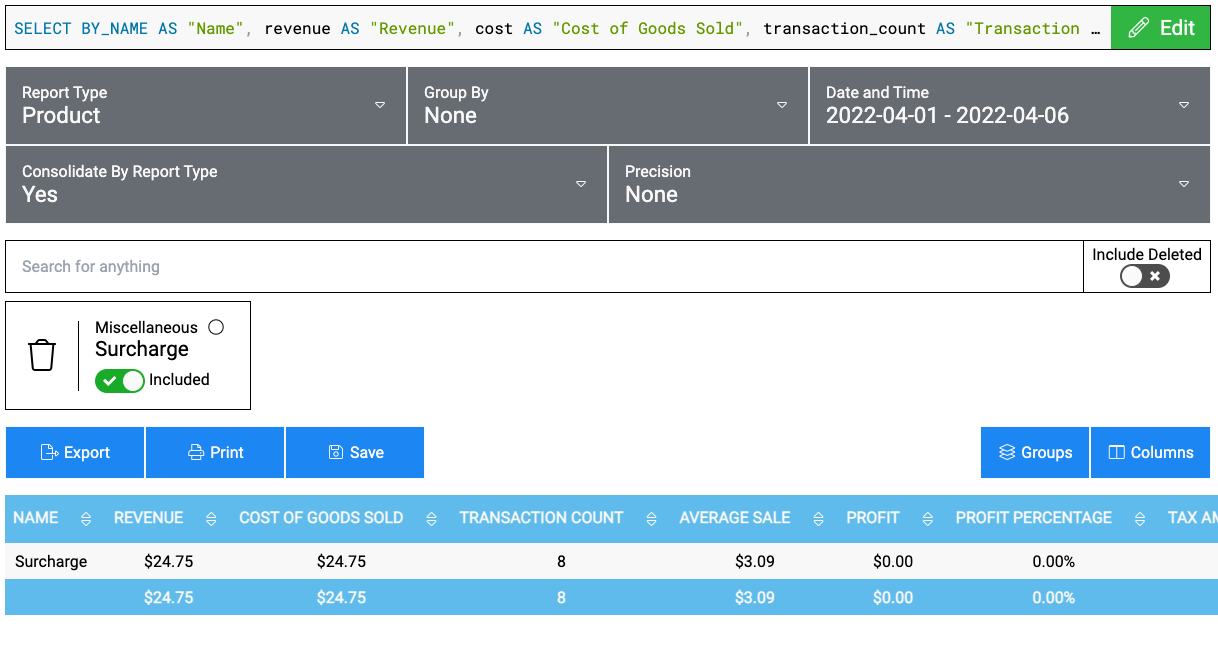Open the Group By dropdown
This screenshot has height=671, width=1218.
point(607,105)
